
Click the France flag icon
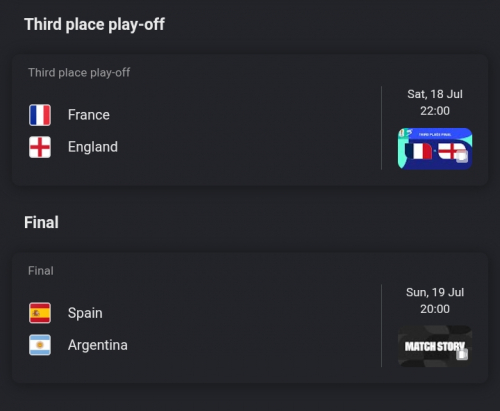point(40,115)
